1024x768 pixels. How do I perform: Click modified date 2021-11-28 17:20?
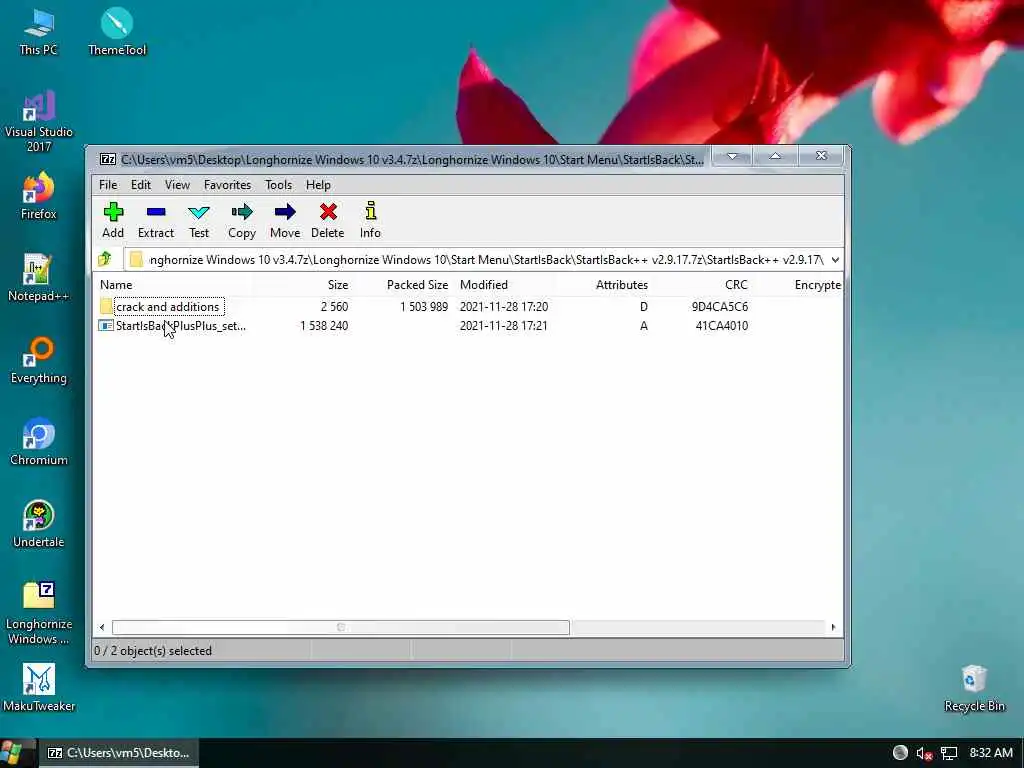(504, 306)
